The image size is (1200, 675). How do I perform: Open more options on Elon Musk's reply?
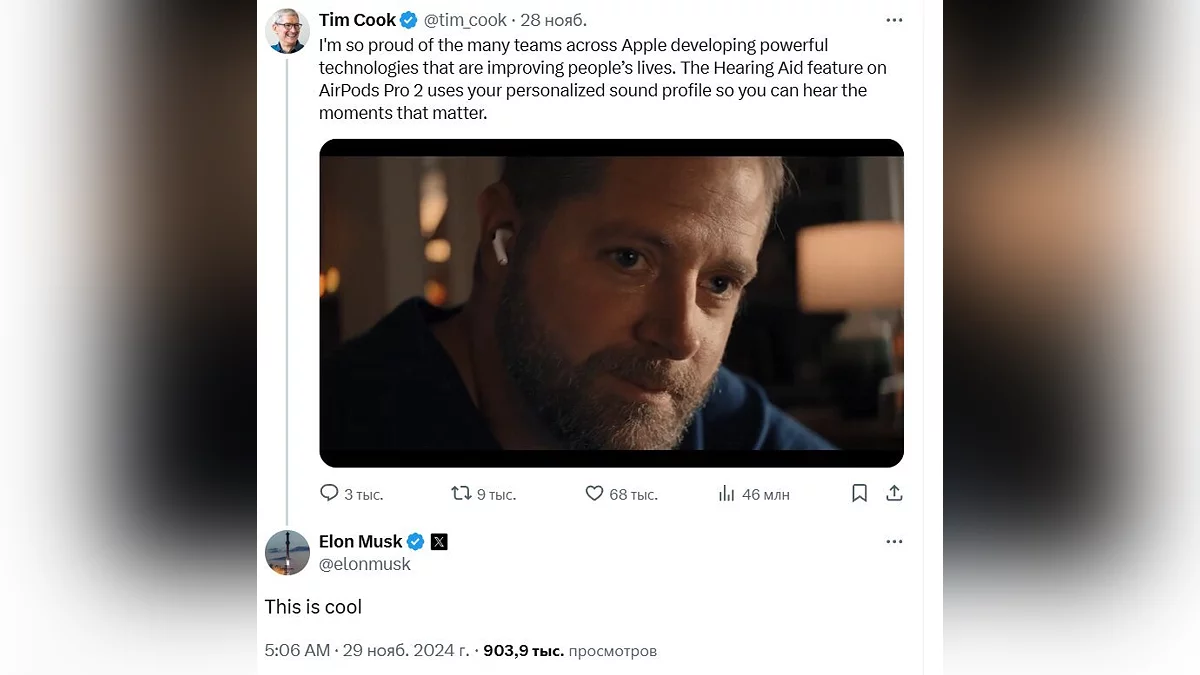[x=894, y=541]
